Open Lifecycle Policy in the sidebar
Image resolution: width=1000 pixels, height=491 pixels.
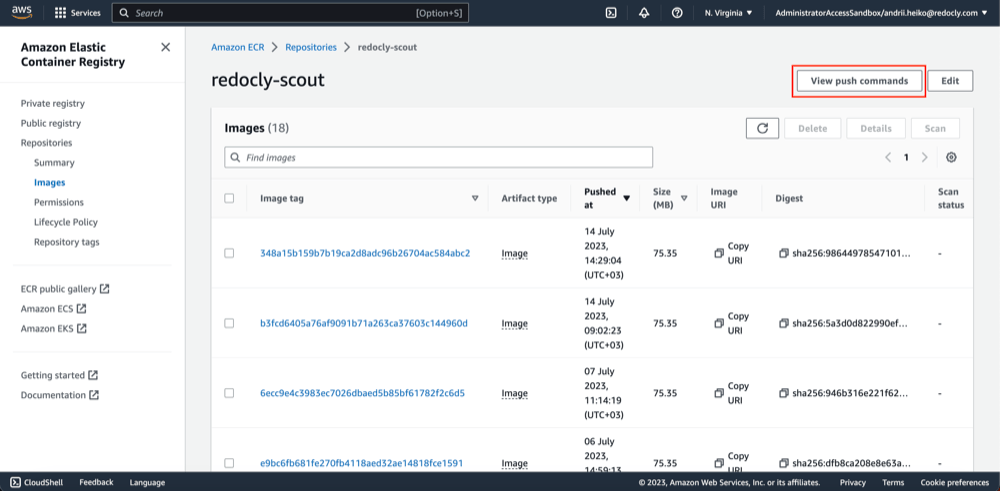66,222
